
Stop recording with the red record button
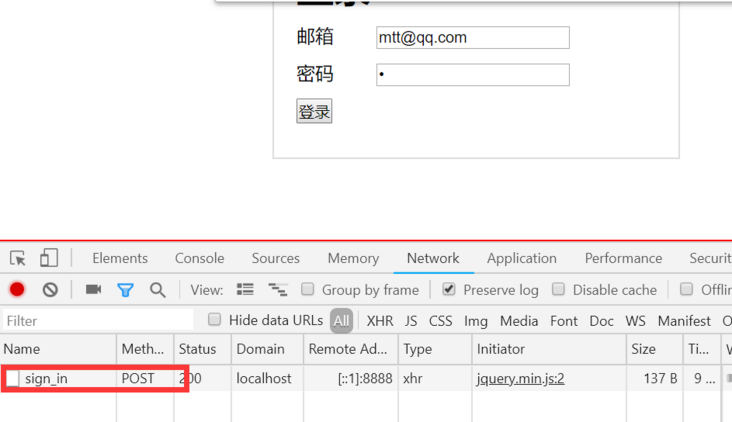pyautogui.click(x=17, y=289)
